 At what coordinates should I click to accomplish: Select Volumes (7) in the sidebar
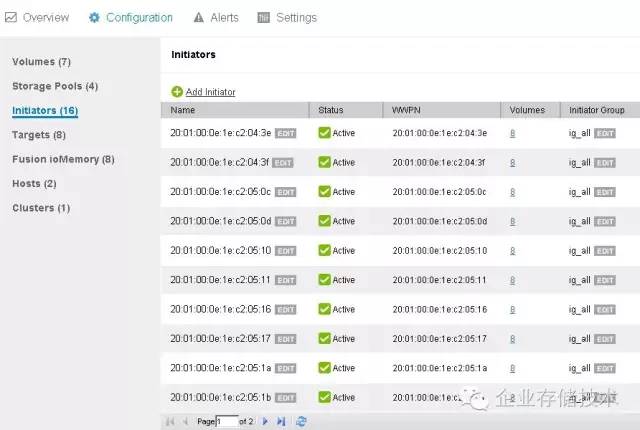click(41, 62)
